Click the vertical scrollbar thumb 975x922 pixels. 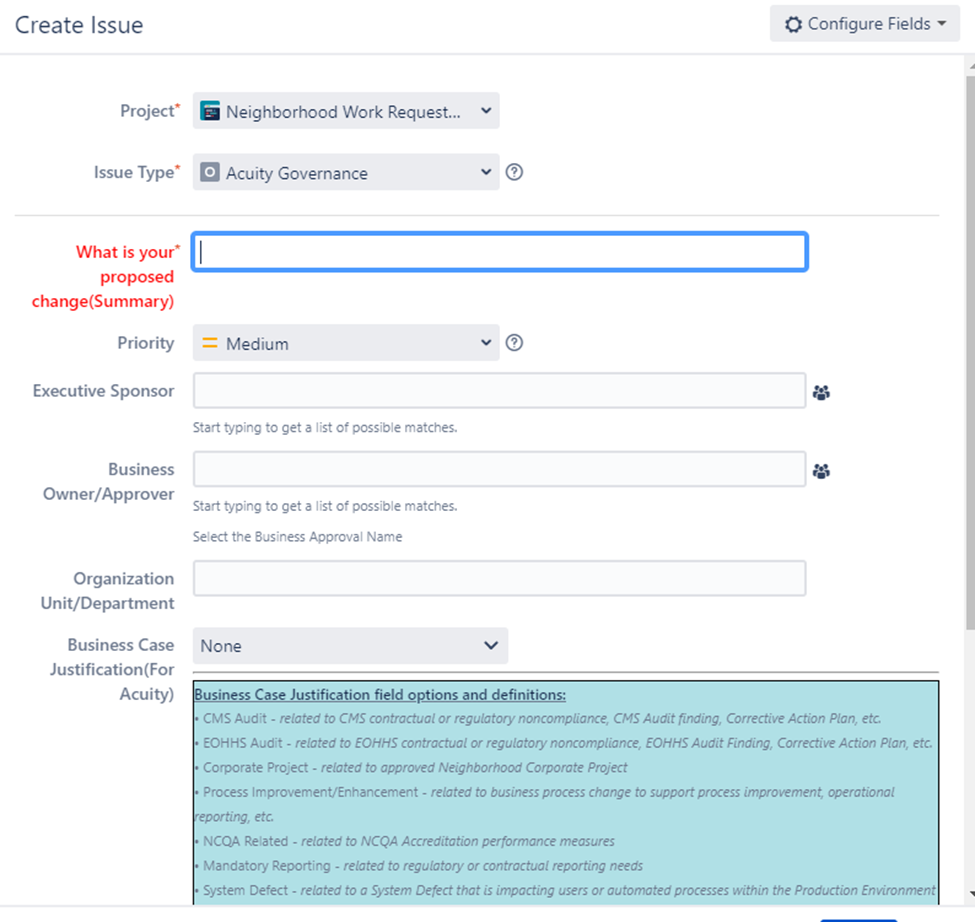point(970,353)
